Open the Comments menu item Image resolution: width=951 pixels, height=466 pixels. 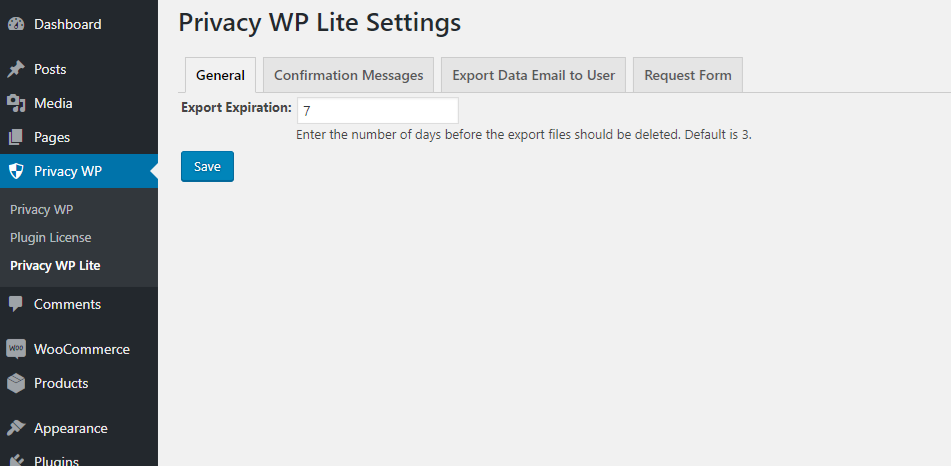coord(67,304)
